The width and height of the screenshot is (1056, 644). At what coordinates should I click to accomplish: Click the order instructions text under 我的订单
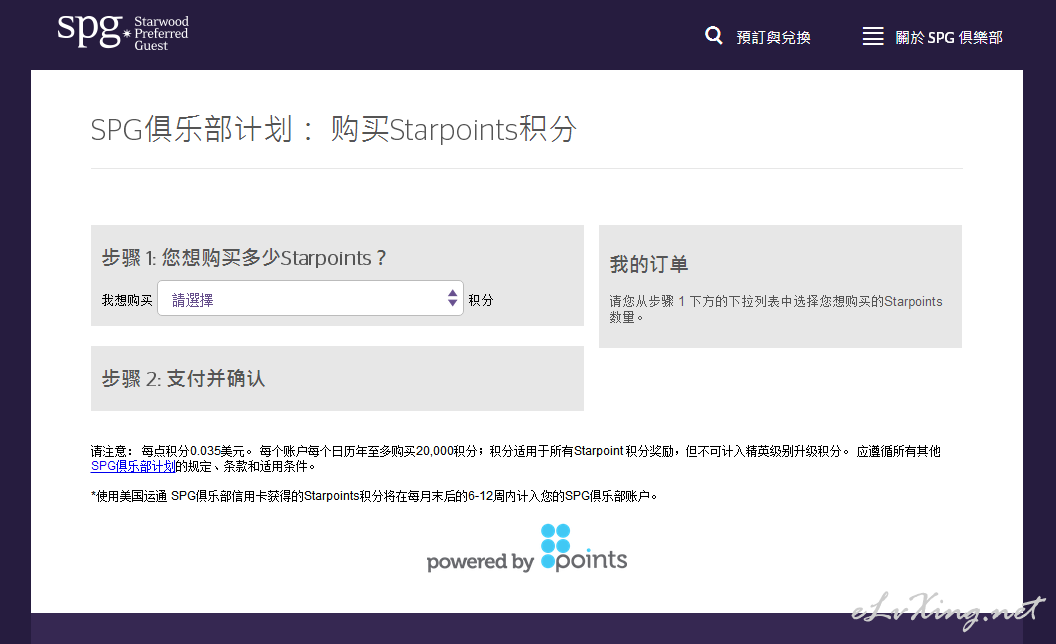tap(776, 309)
